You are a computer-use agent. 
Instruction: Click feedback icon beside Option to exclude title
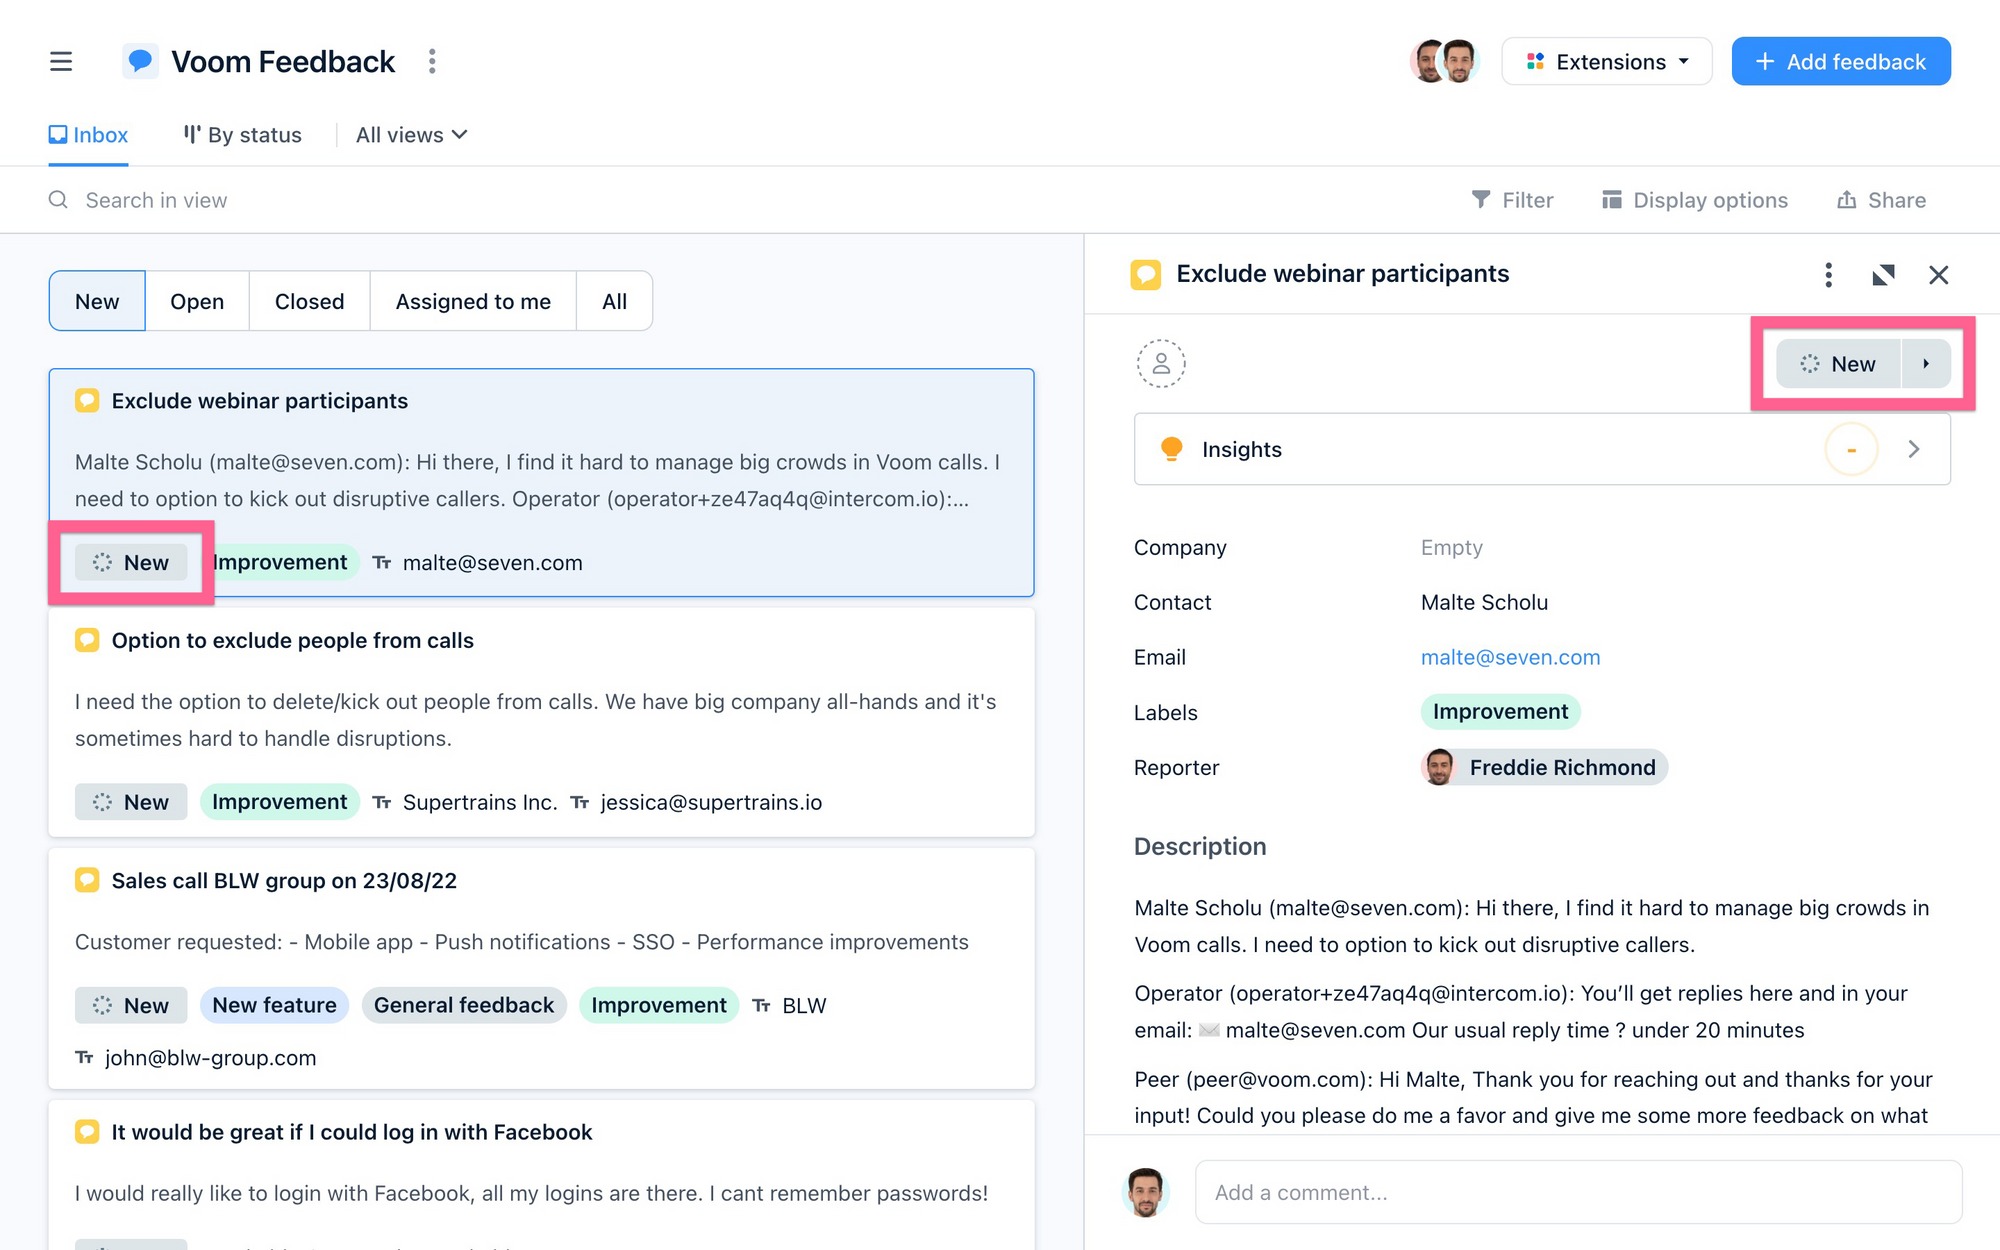click(x=87, y=640)
